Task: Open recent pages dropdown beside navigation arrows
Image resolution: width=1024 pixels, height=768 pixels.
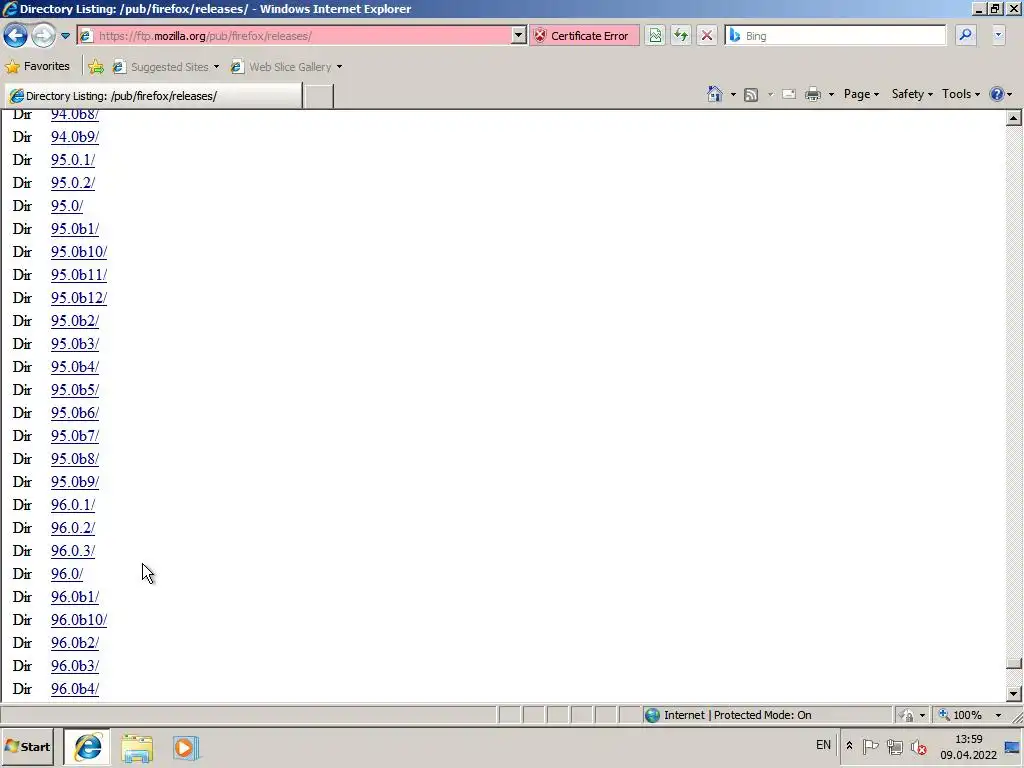Action: point(65,36)
